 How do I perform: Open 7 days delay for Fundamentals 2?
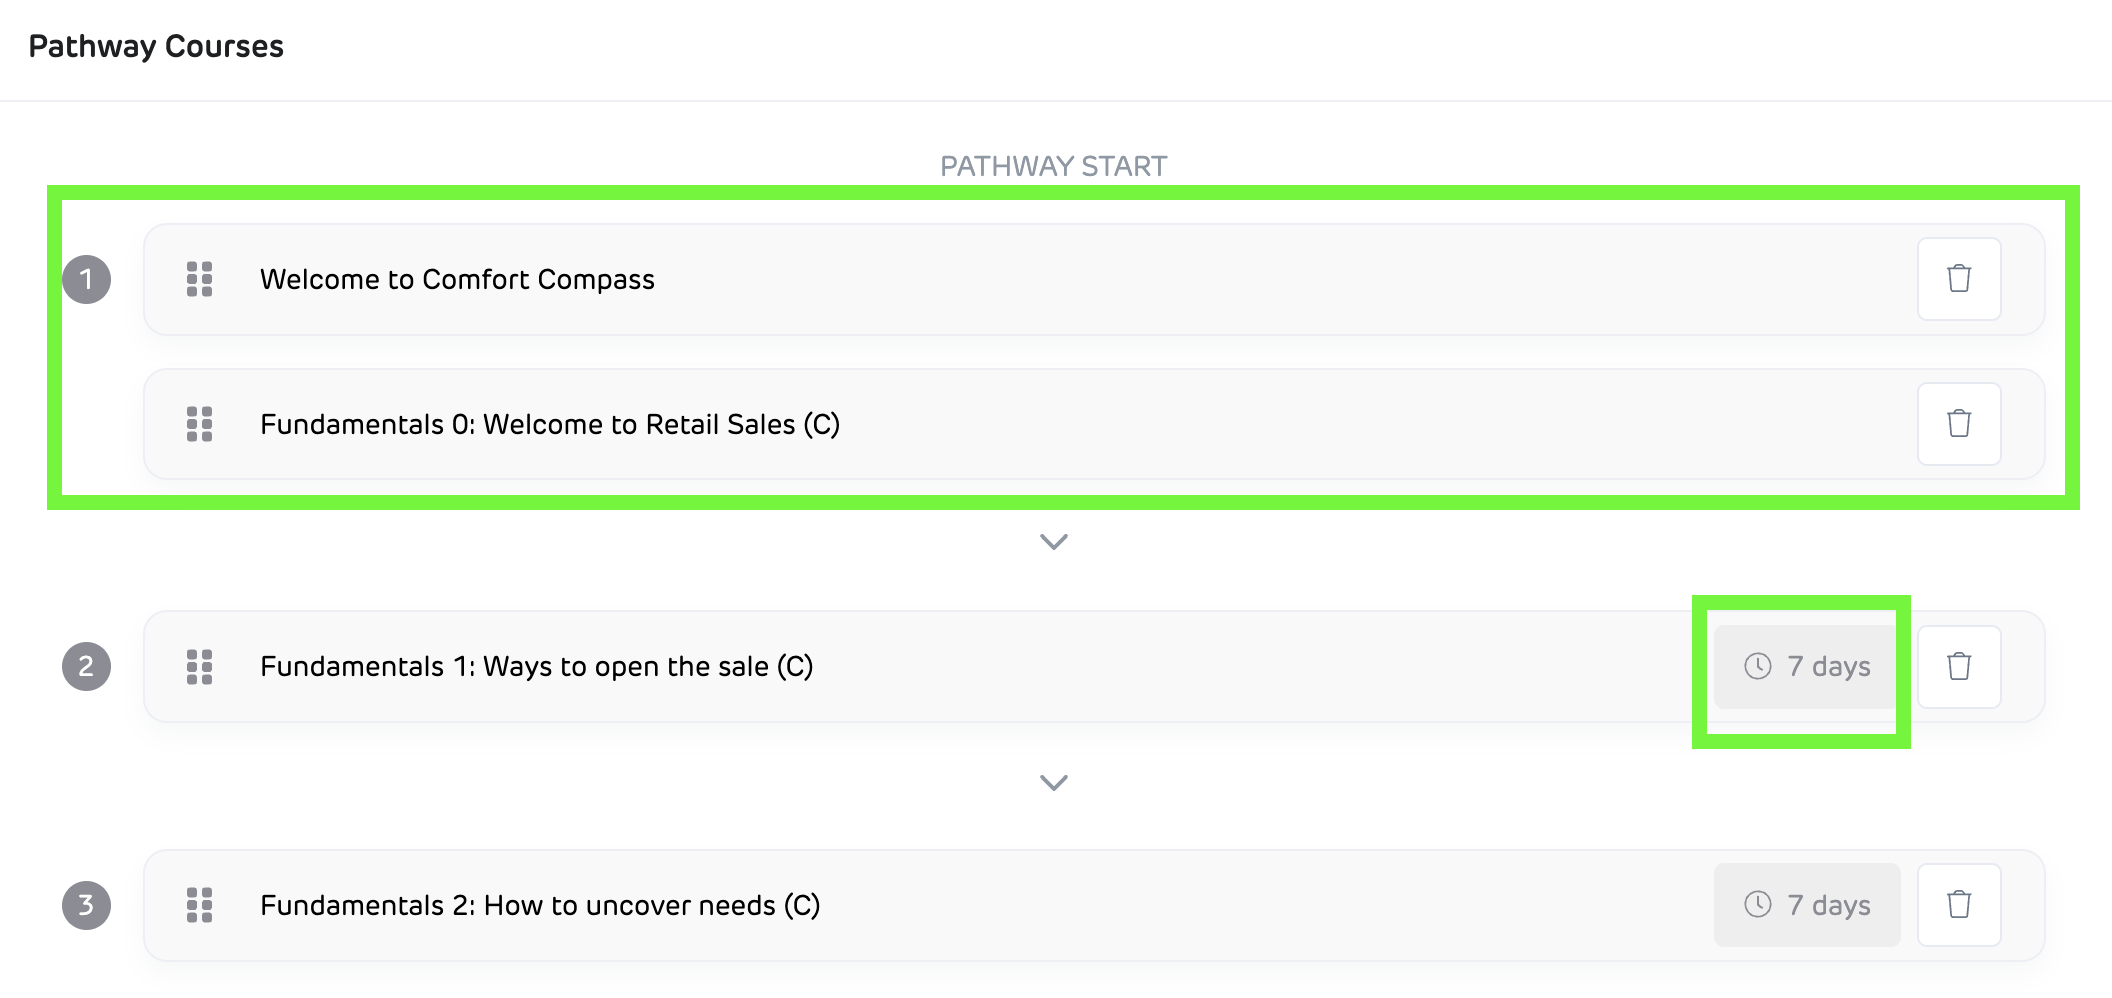pos(1807,905)
